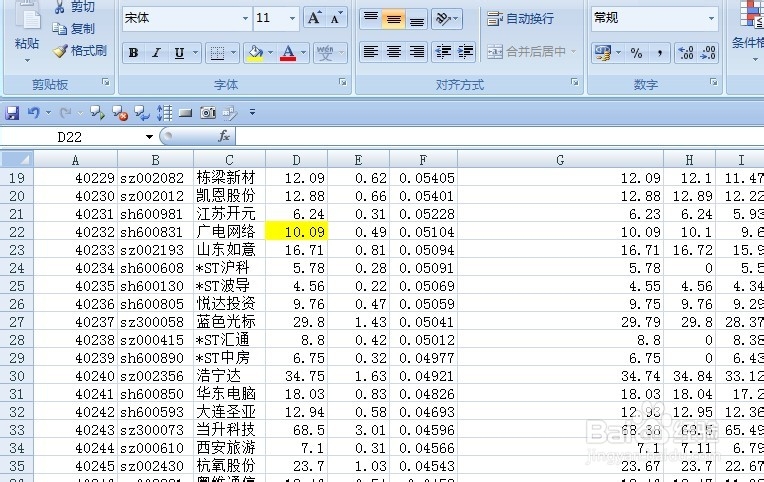Open the underline style dropdown arrow
764x482 pixels.
point(195,53)
